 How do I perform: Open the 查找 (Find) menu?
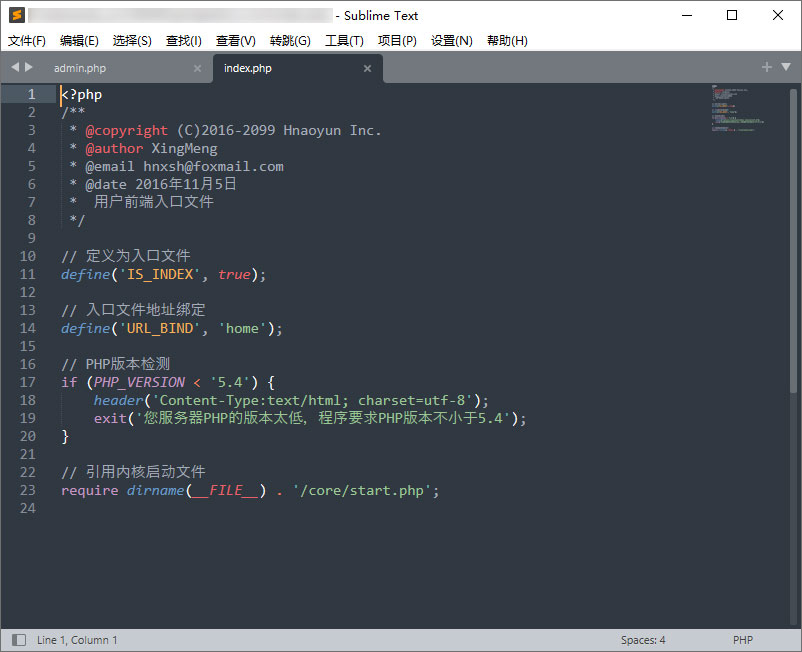tap(183, 40)
